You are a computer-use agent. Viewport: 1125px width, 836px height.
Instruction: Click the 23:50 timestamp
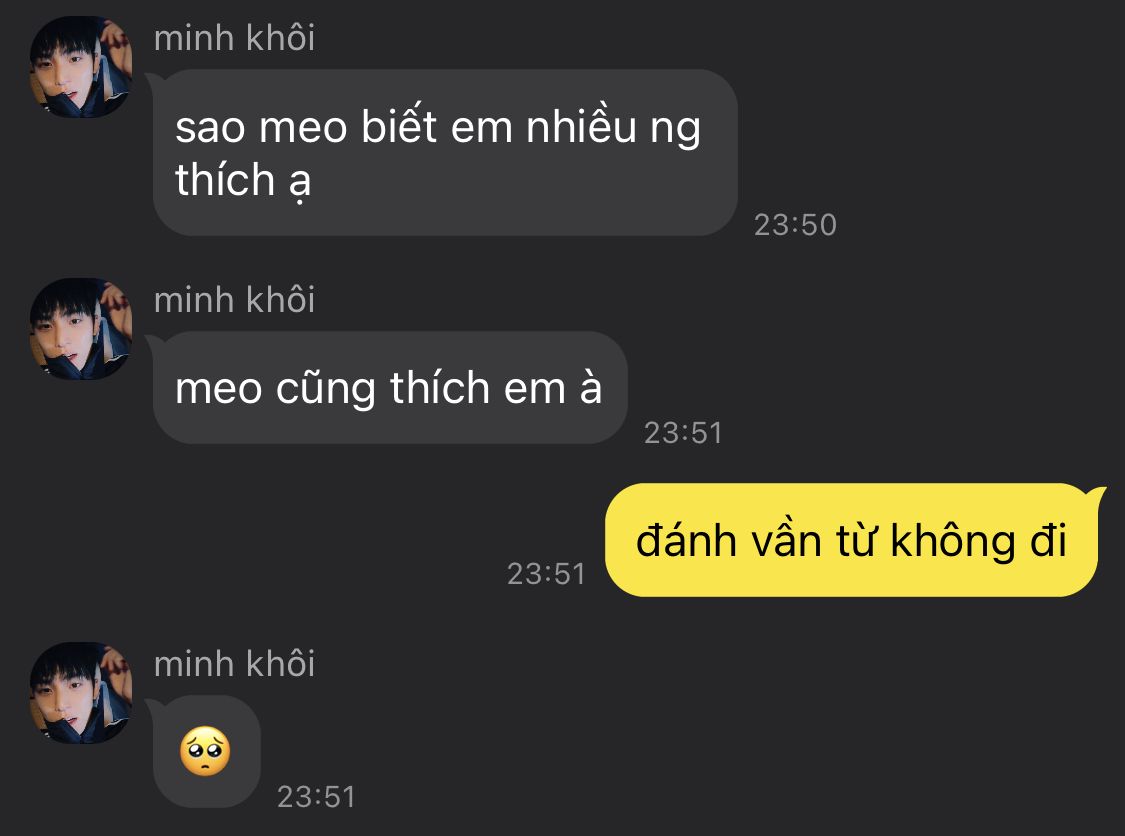(795, 225)
